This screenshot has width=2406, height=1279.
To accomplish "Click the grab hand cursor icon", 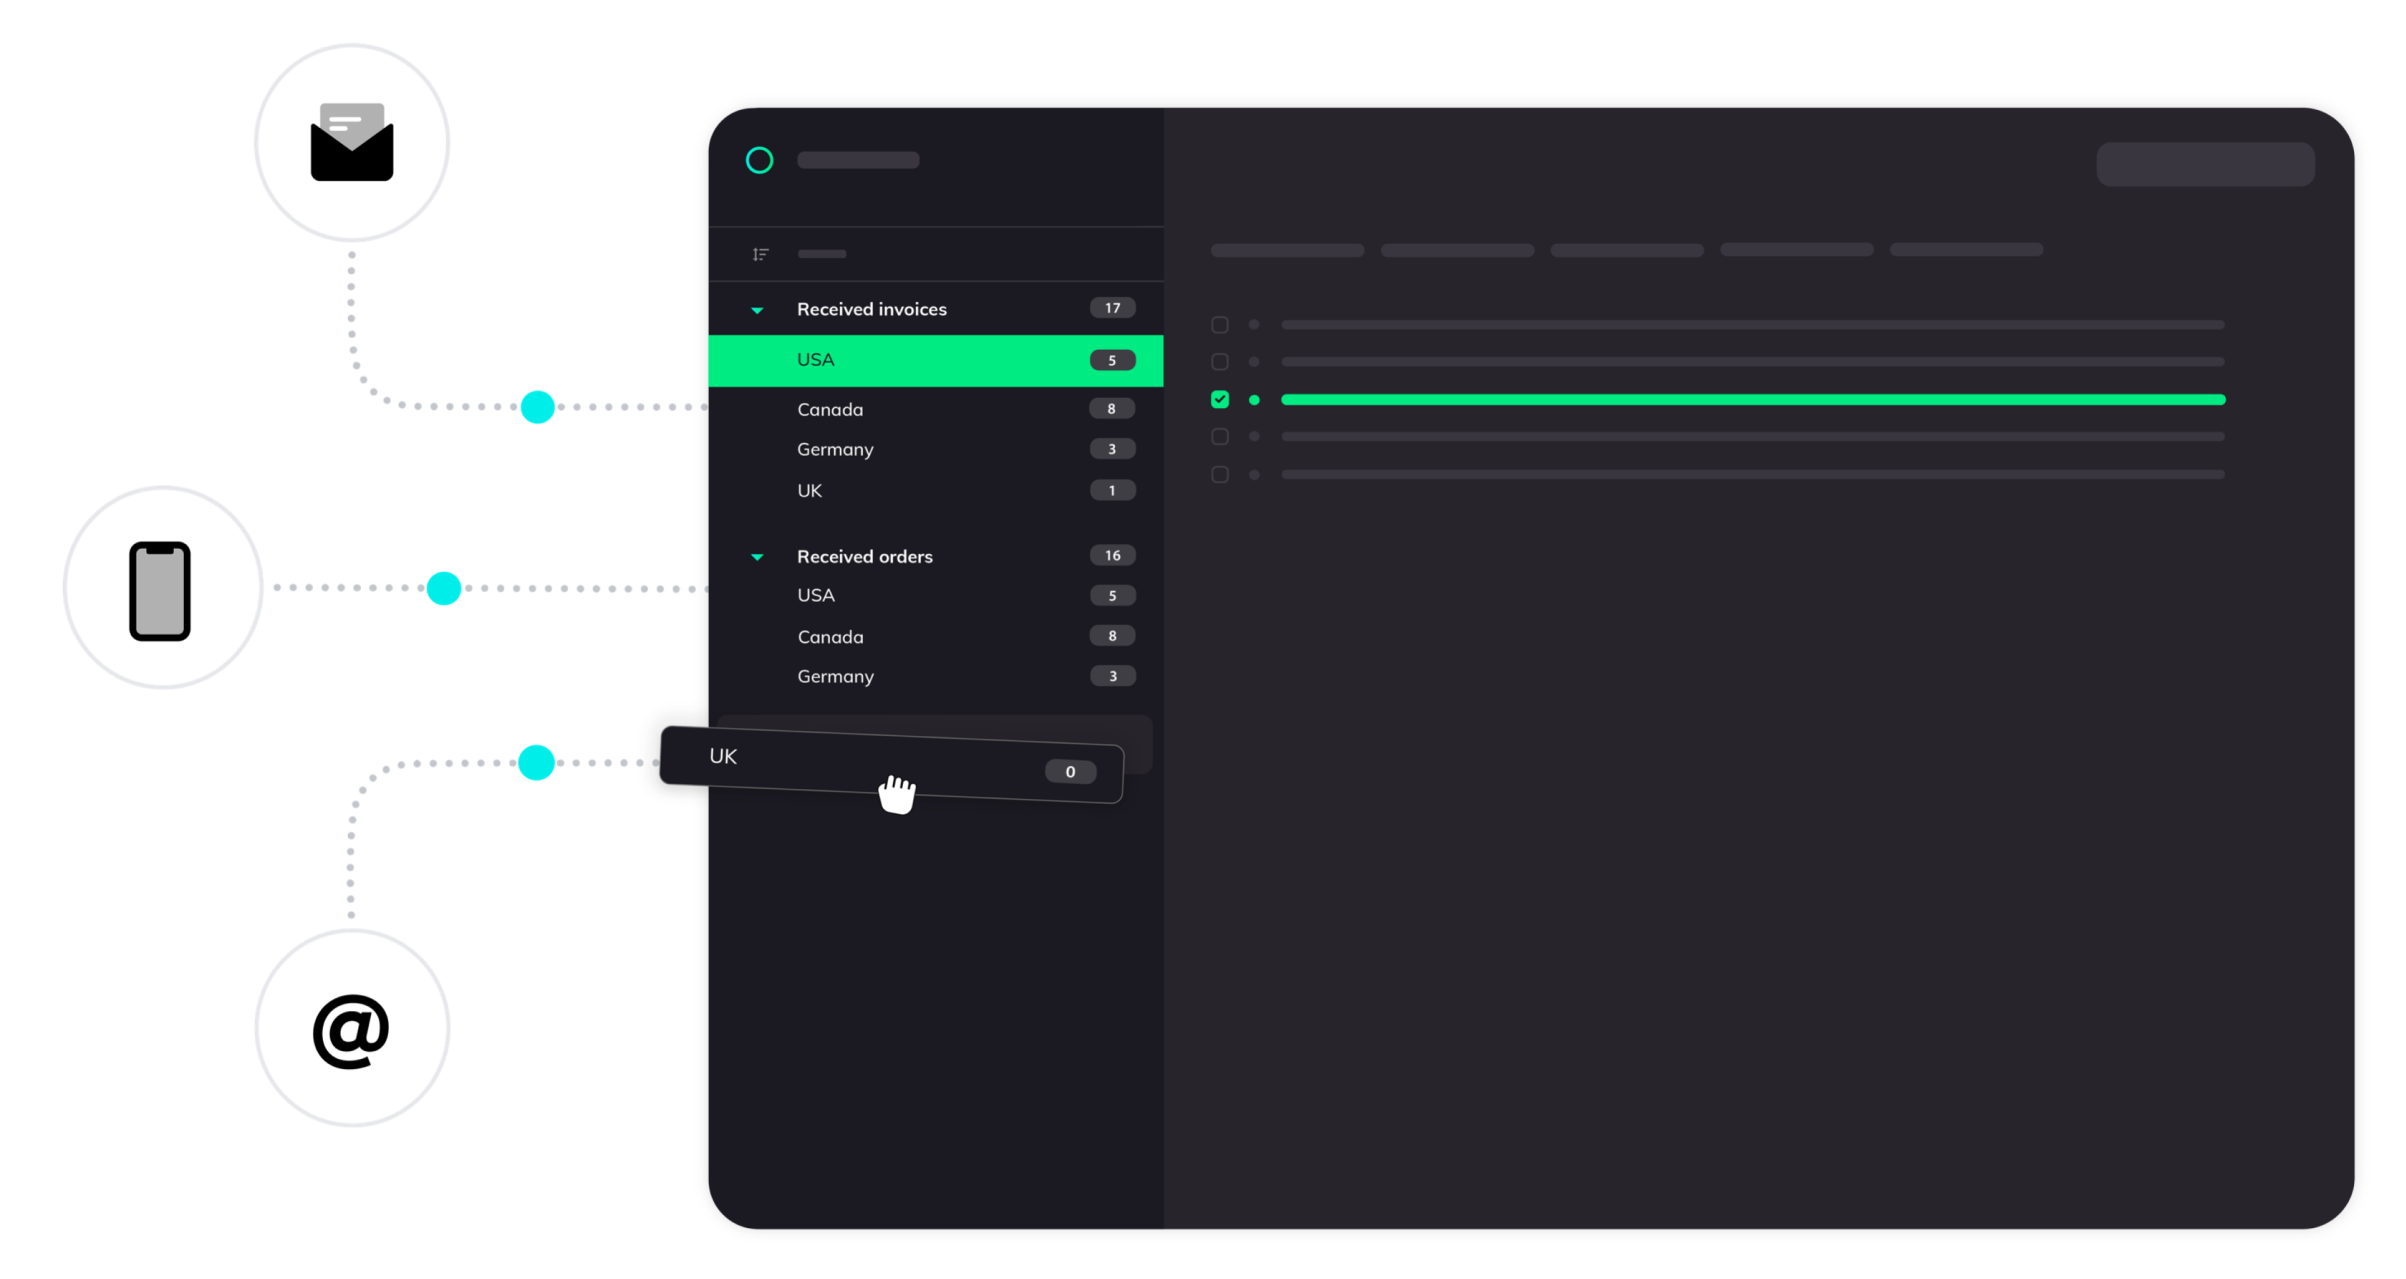I will (897, 794).
